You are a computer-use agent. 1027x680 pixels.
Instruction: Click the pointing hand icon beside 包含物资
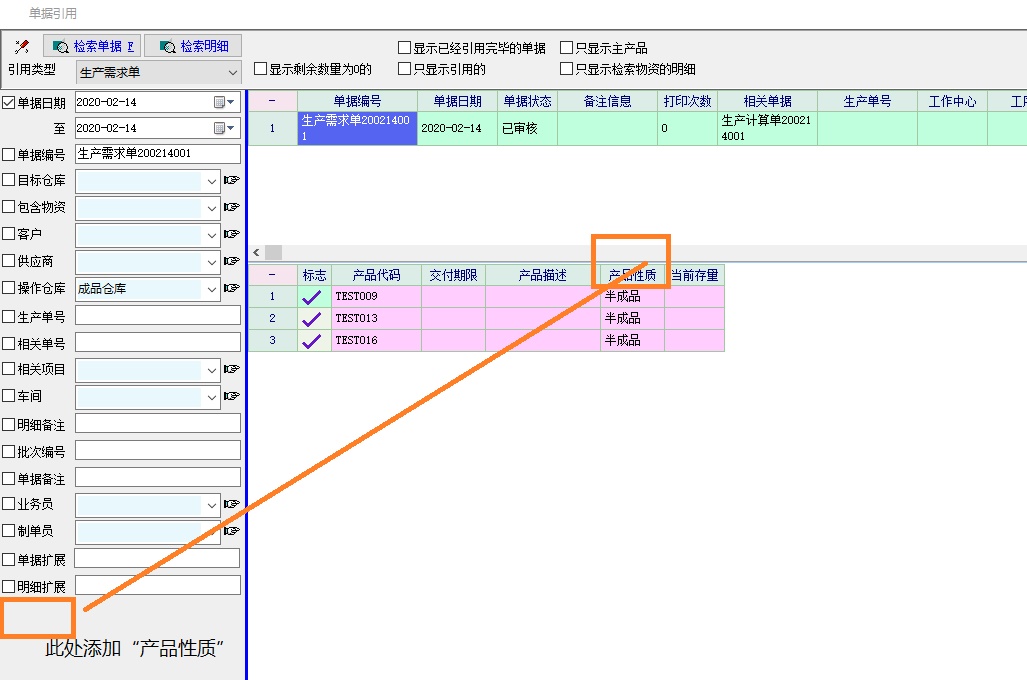(232, 207)
